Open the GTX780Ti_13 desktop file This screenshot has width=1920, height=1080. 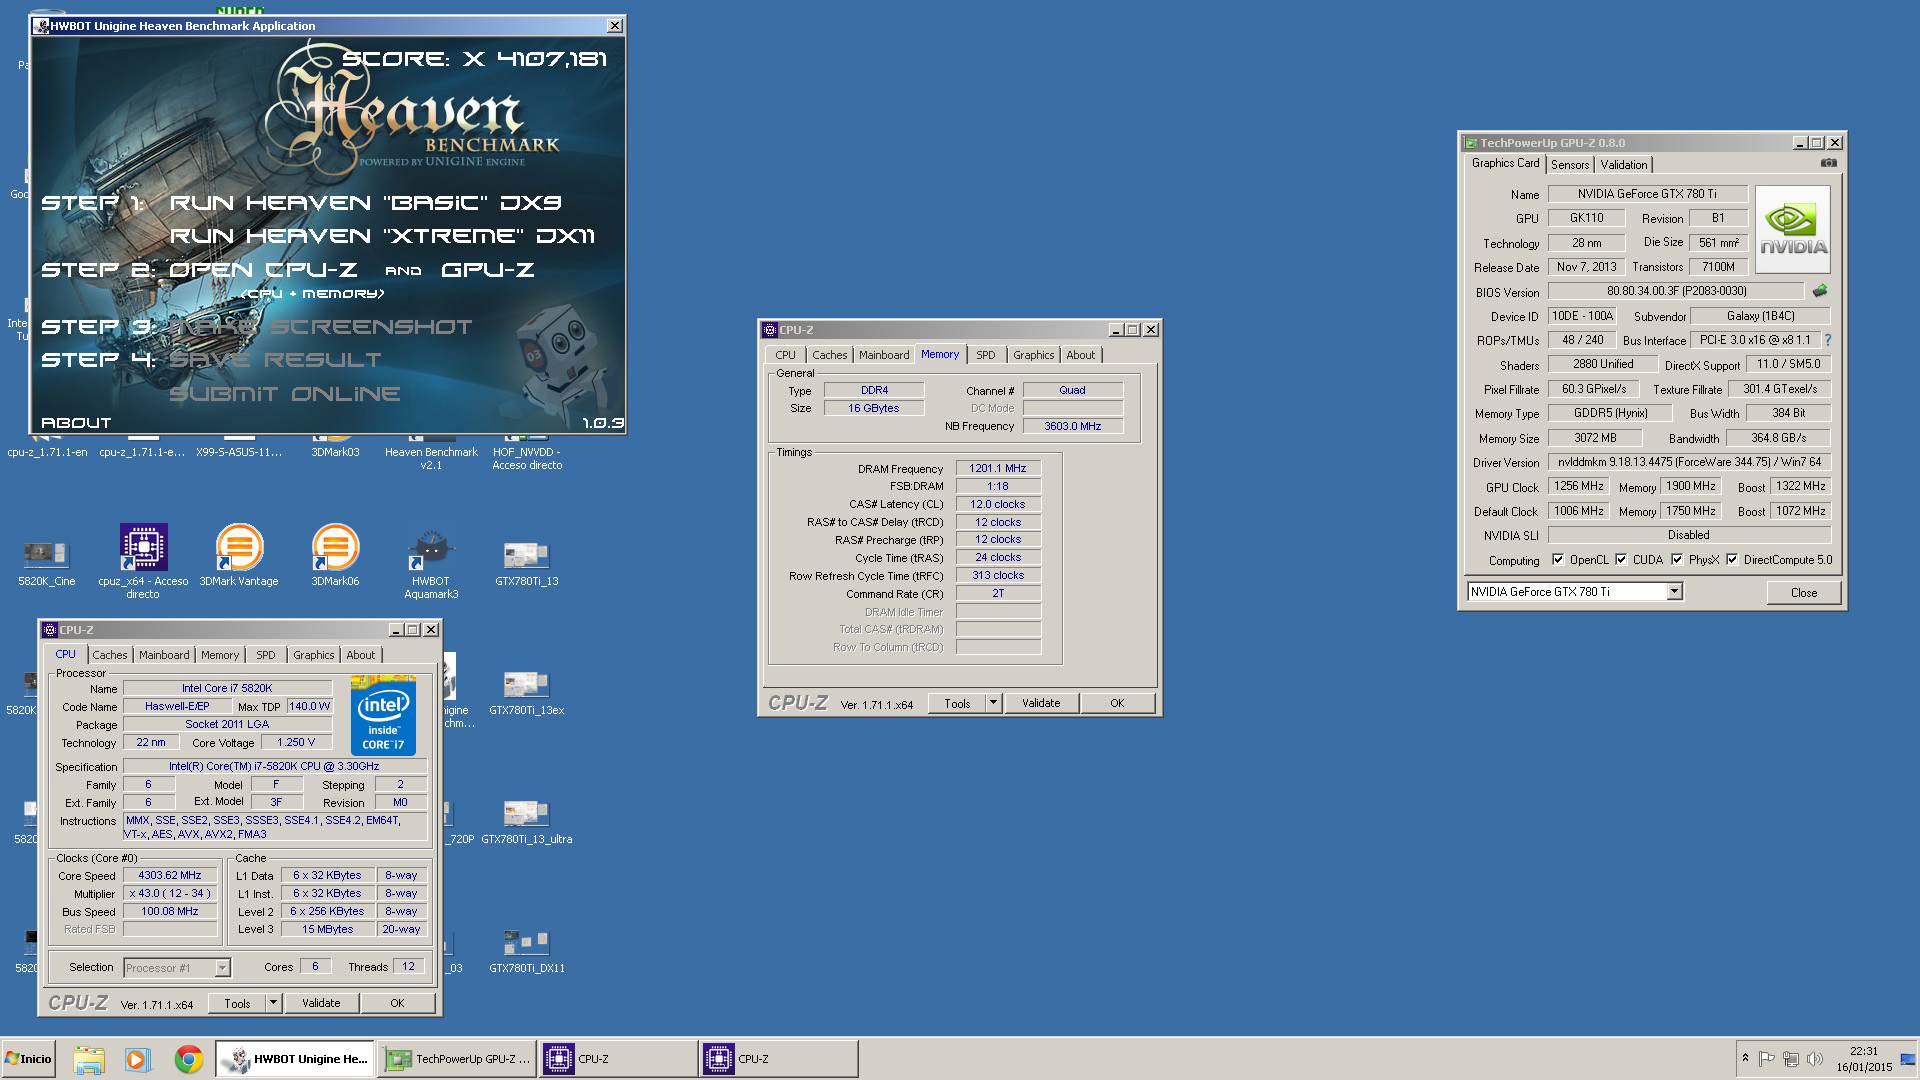click(x=526, y=562)
